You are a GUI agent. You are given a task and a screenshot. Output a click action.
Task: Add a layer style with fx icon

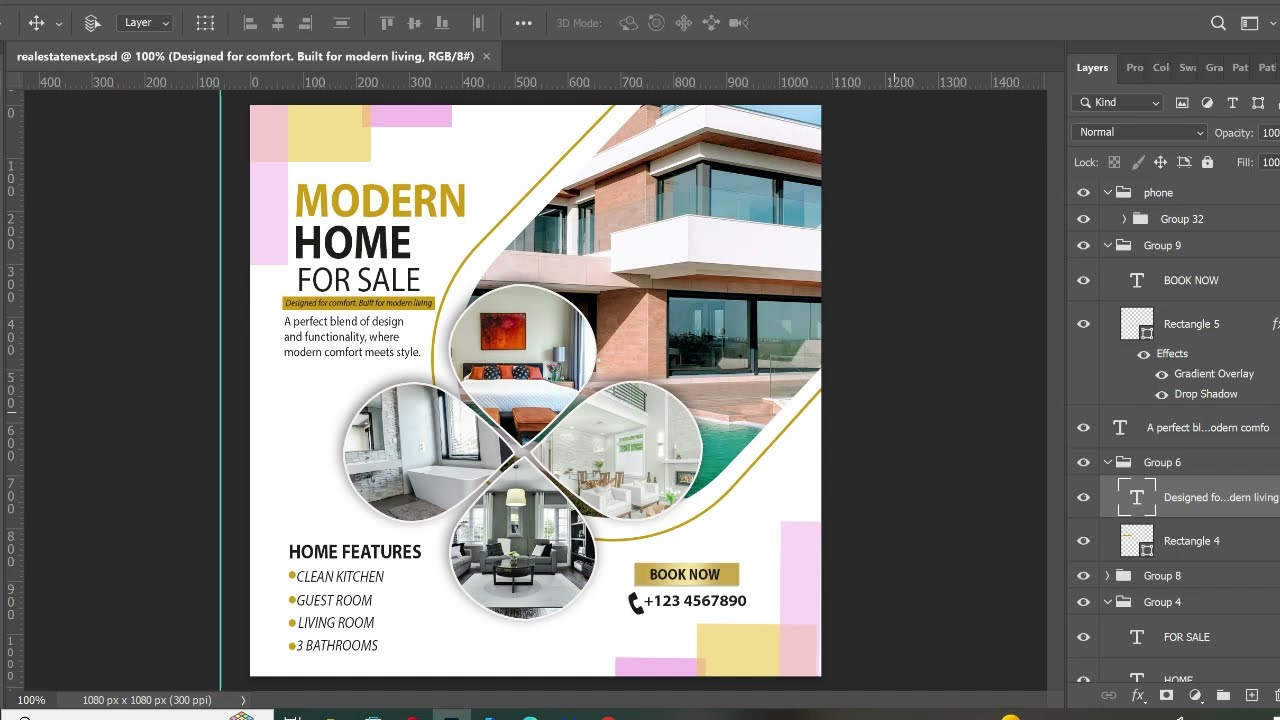pyautogui.click(x=1137, y=695)
